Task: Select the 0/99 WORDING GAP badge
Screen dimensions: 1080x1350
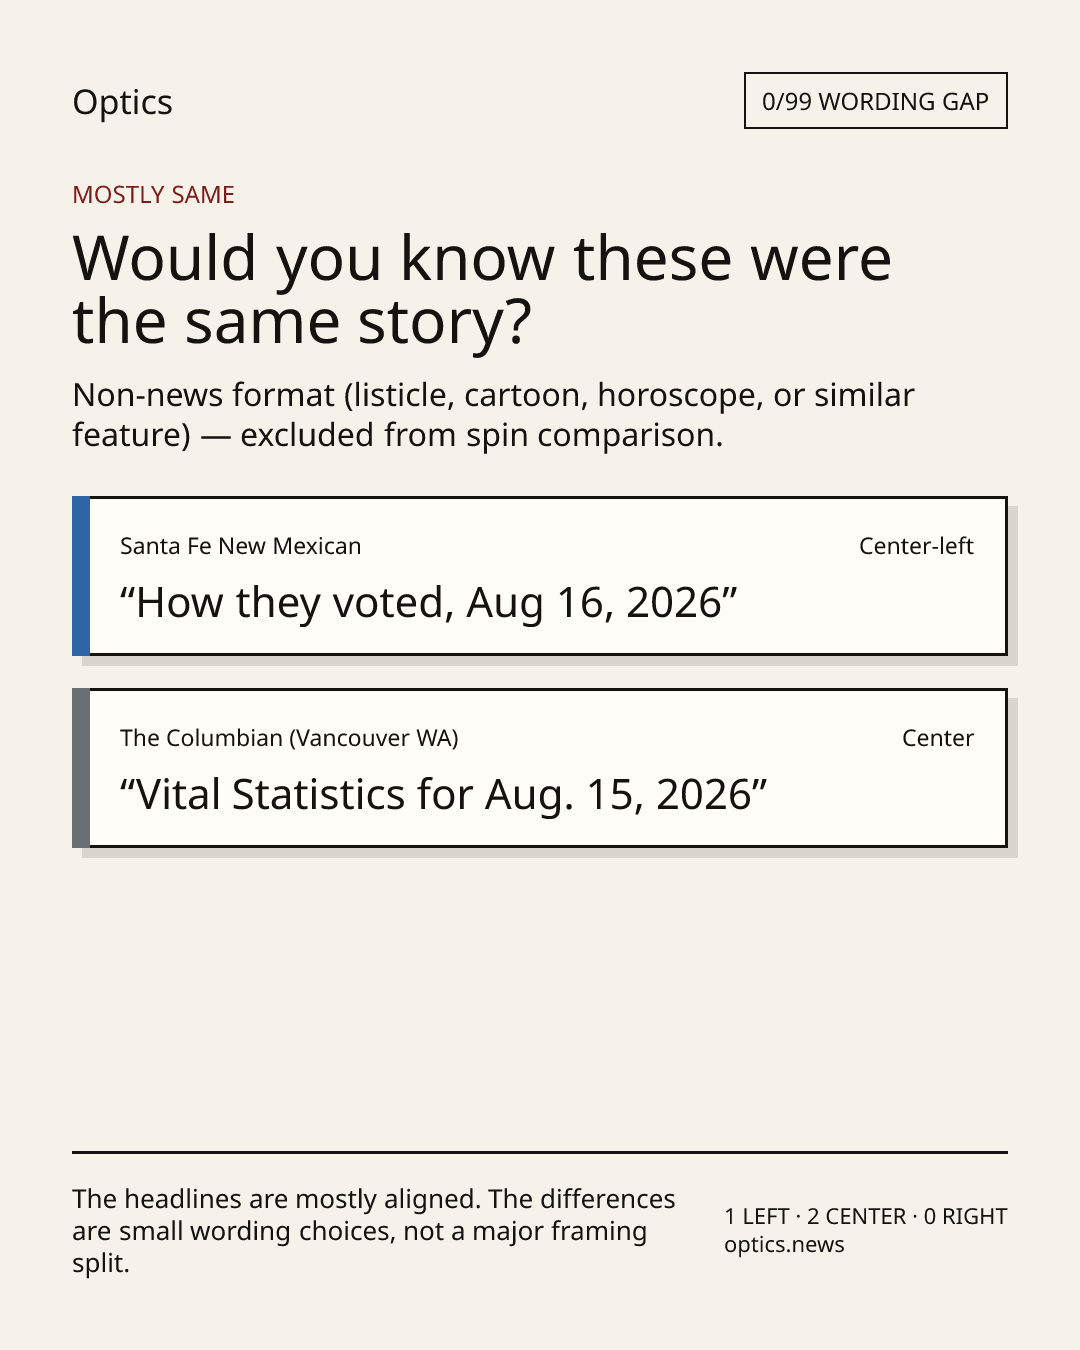Action: (x=875, y=101)
